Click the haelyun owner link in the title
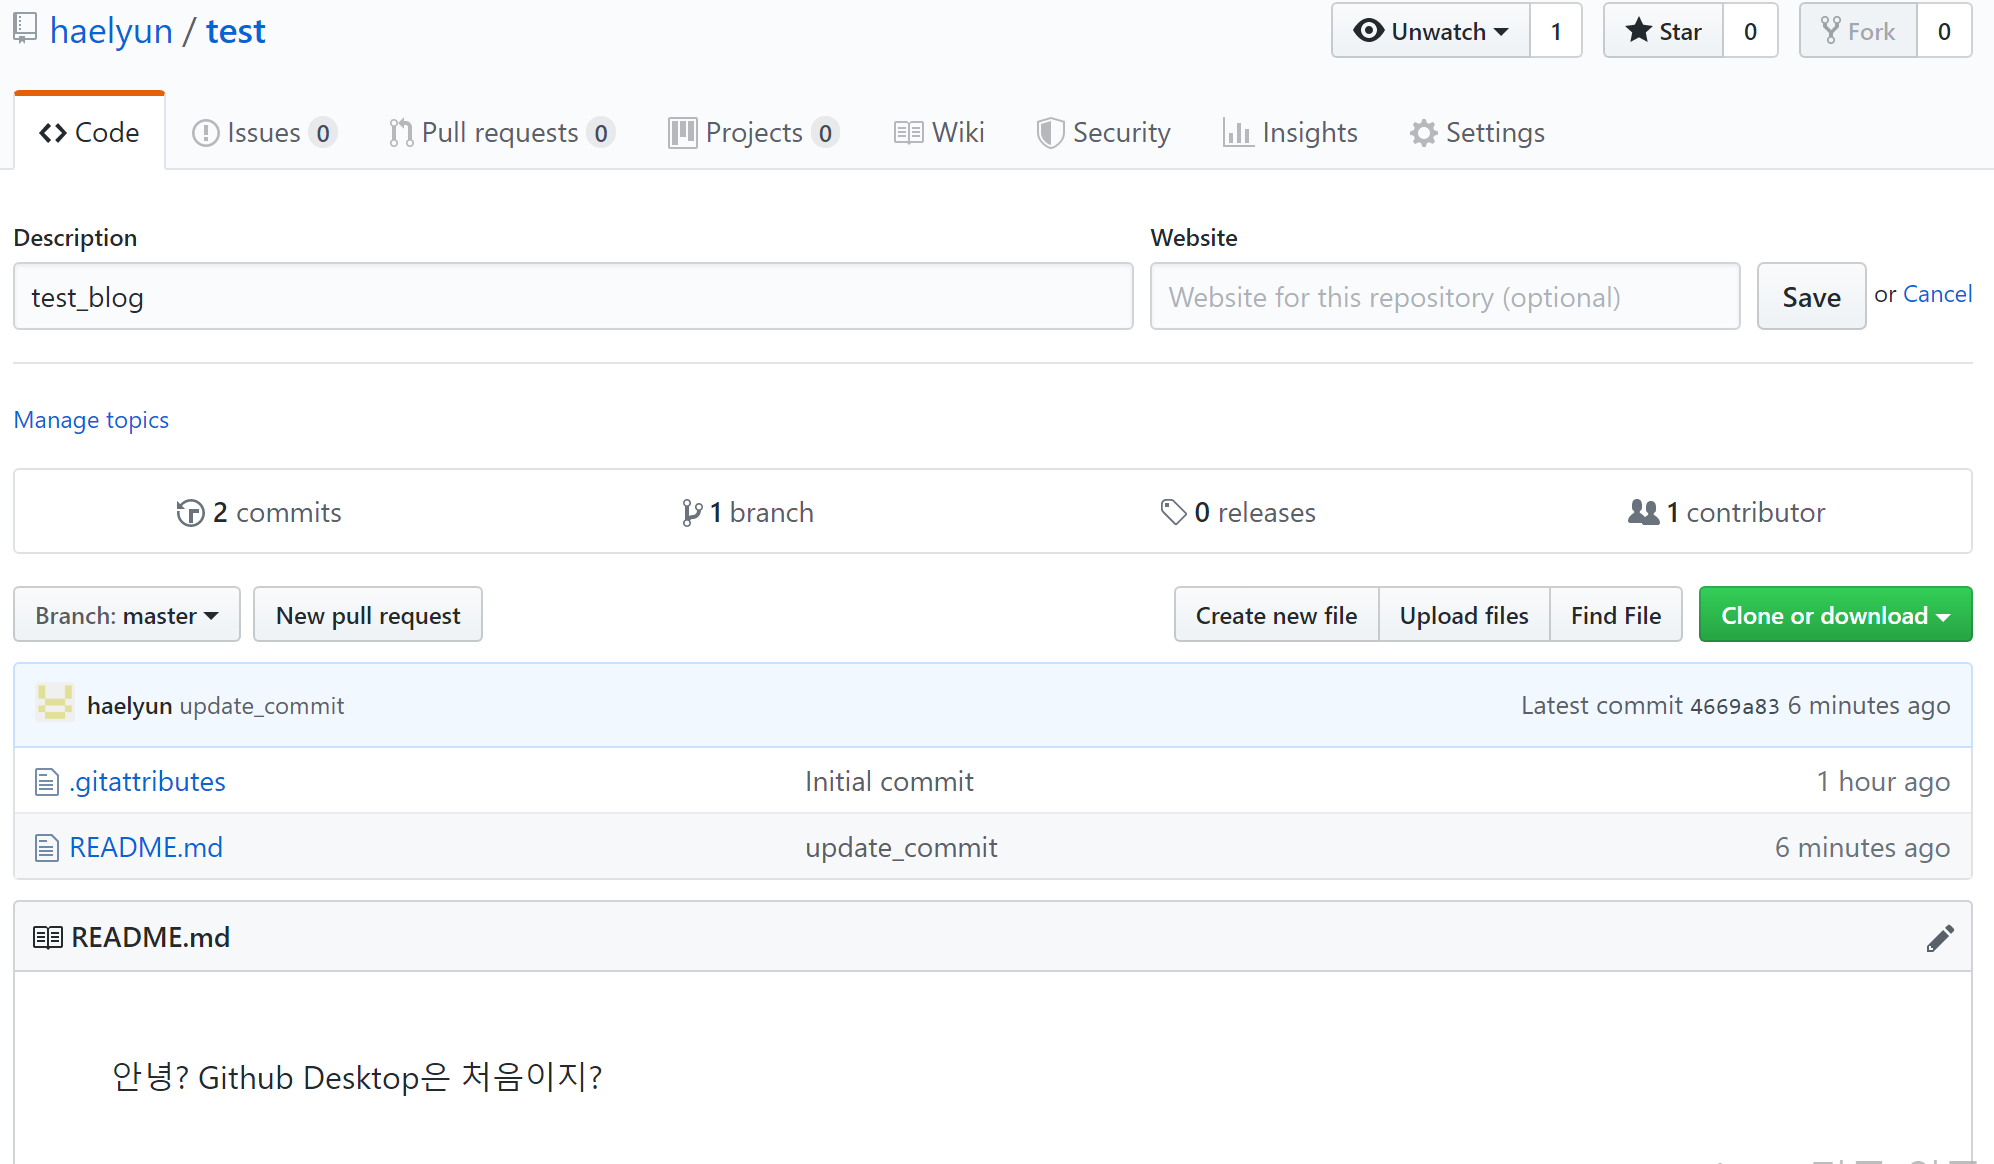 (111, 31)
